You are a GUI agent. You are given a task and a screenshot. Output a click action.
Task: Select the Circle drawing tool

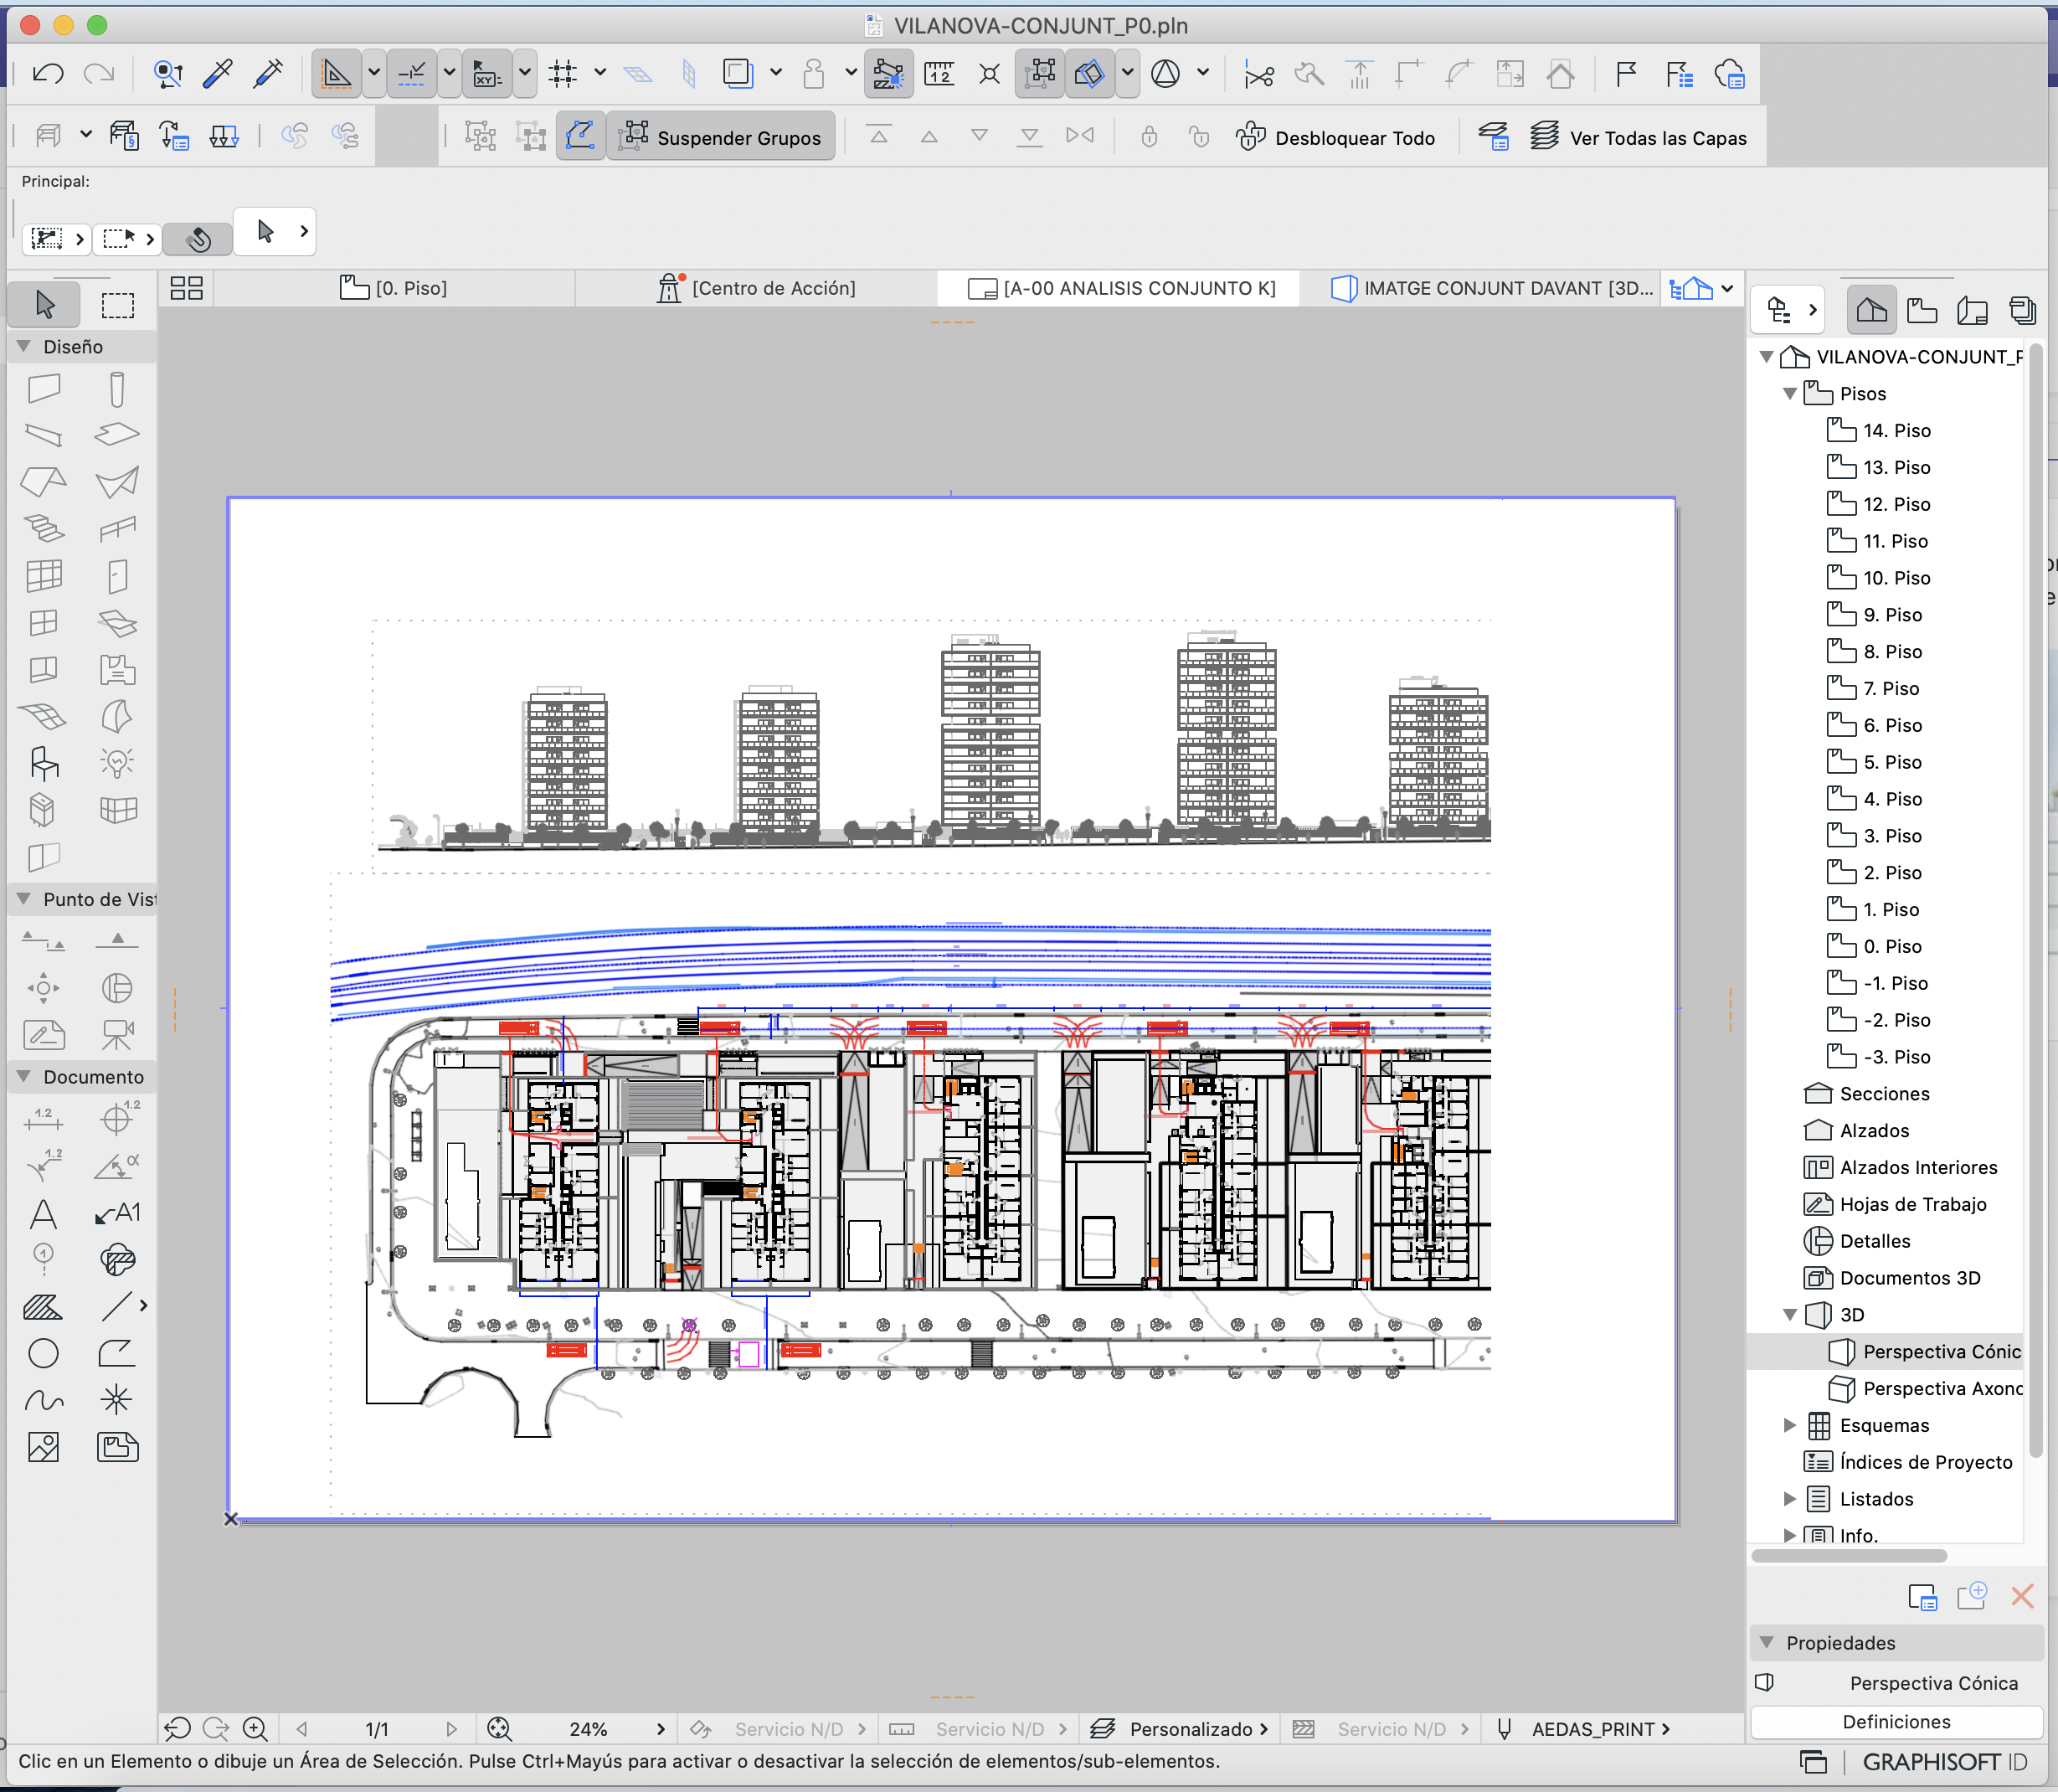[x=43, y=1353]
